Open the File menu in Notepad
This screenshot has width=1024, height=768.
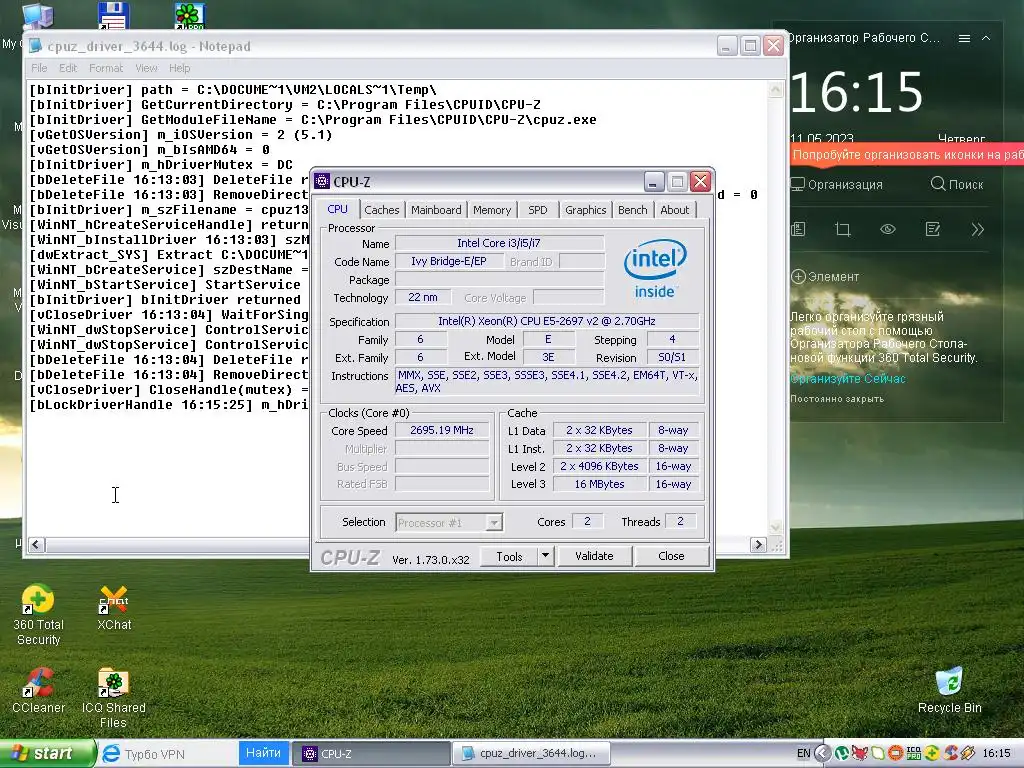pos(39,68)
